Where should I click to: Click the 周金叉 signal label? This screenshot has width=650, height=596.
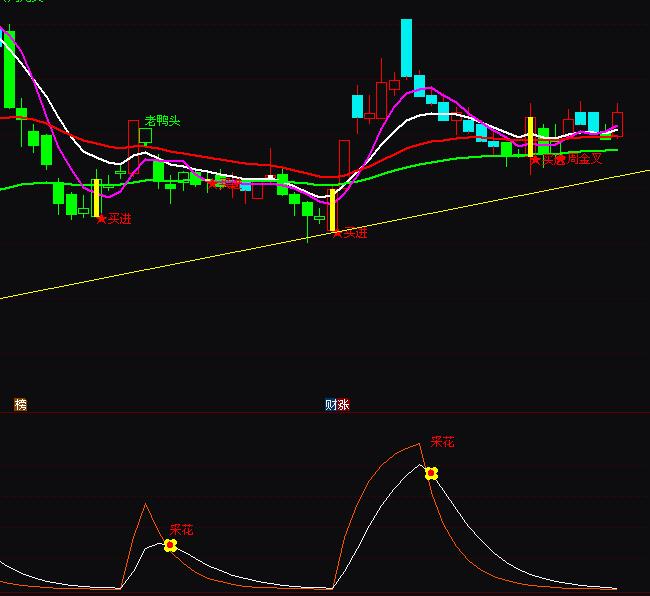click(585, 159)
